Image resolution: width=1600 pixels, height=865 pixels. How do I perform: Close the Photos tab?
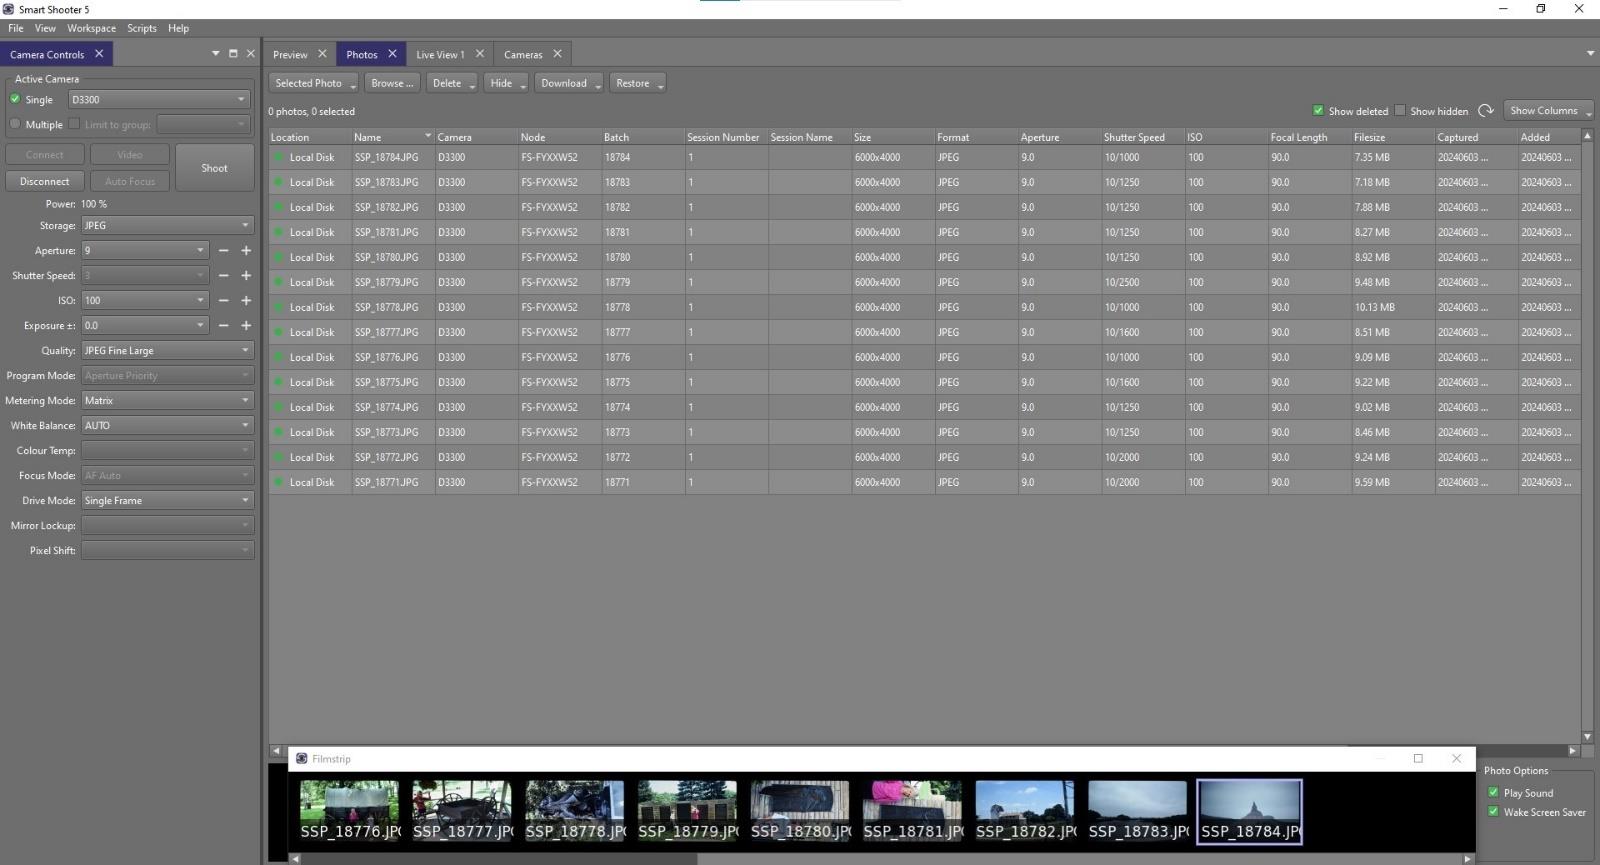[392, 54]
